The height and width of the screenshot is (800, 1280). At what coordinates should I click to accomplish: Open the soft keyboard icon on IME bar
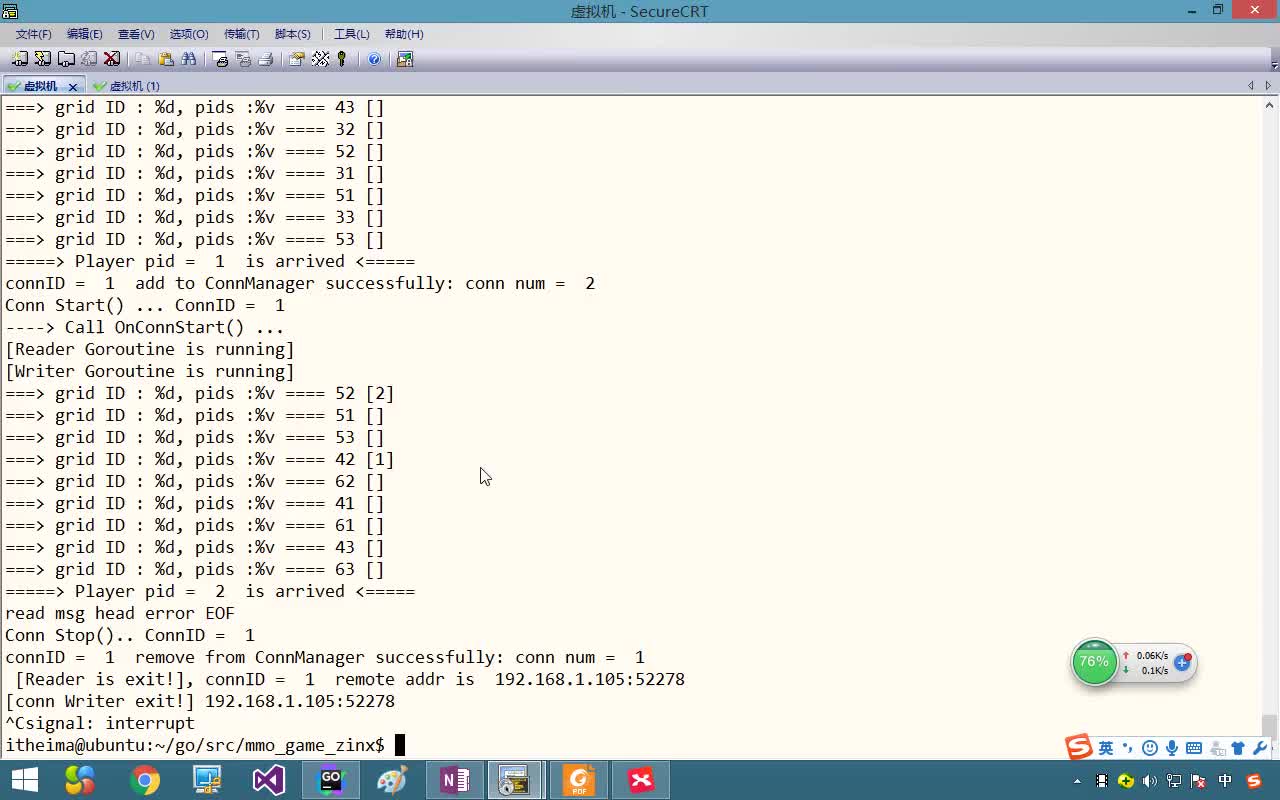(x=1194, y=748)
